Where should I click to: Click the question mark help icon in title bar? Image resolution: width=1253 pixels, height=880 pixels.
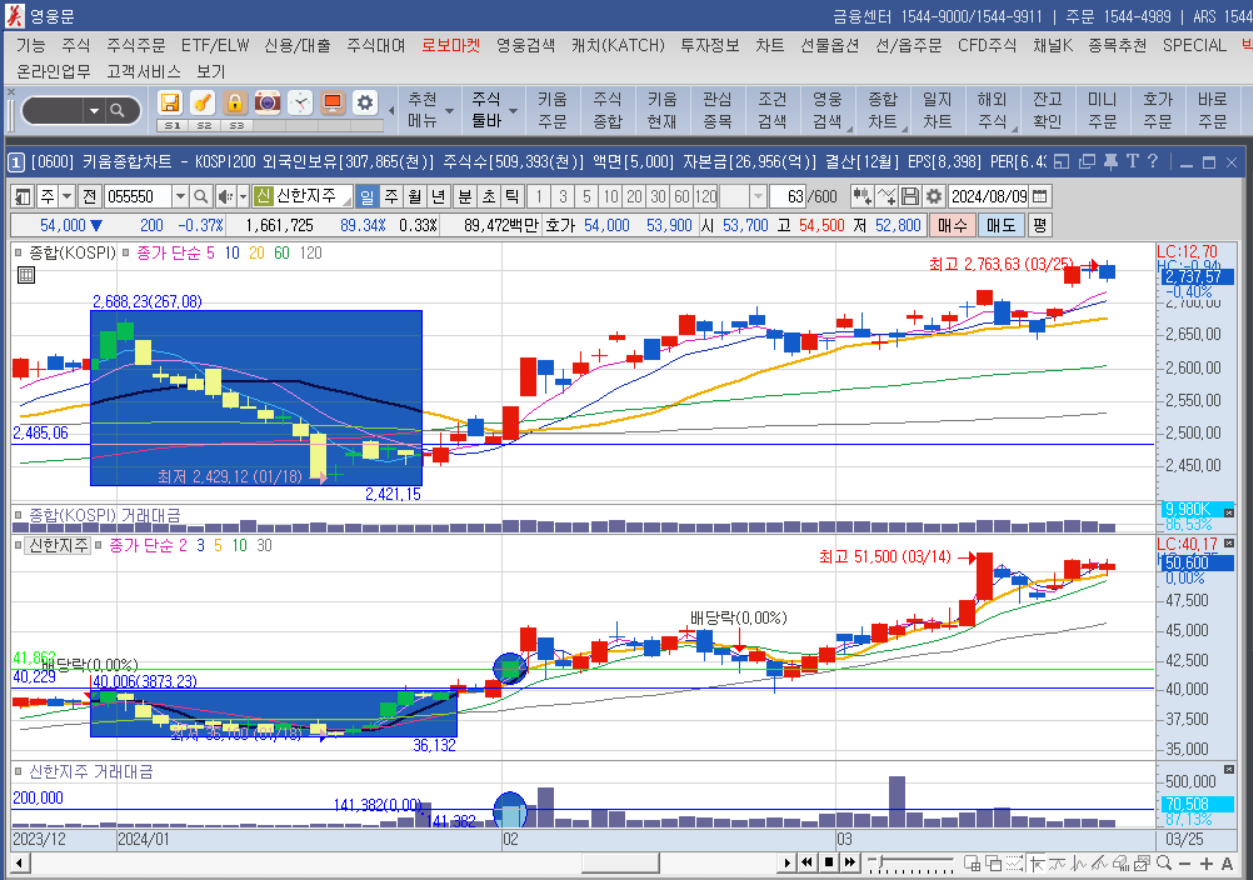[1153, 161]
